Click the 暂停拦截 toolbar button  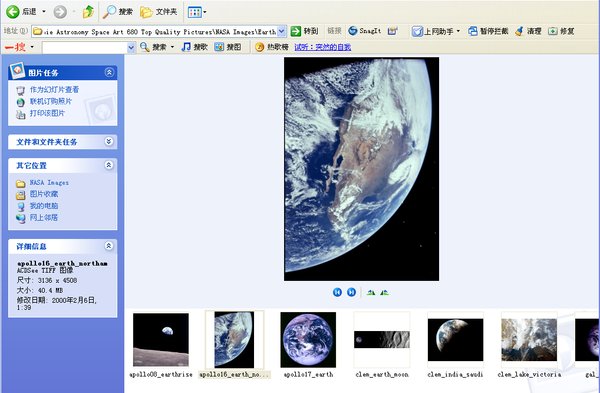tap(489, 31)
